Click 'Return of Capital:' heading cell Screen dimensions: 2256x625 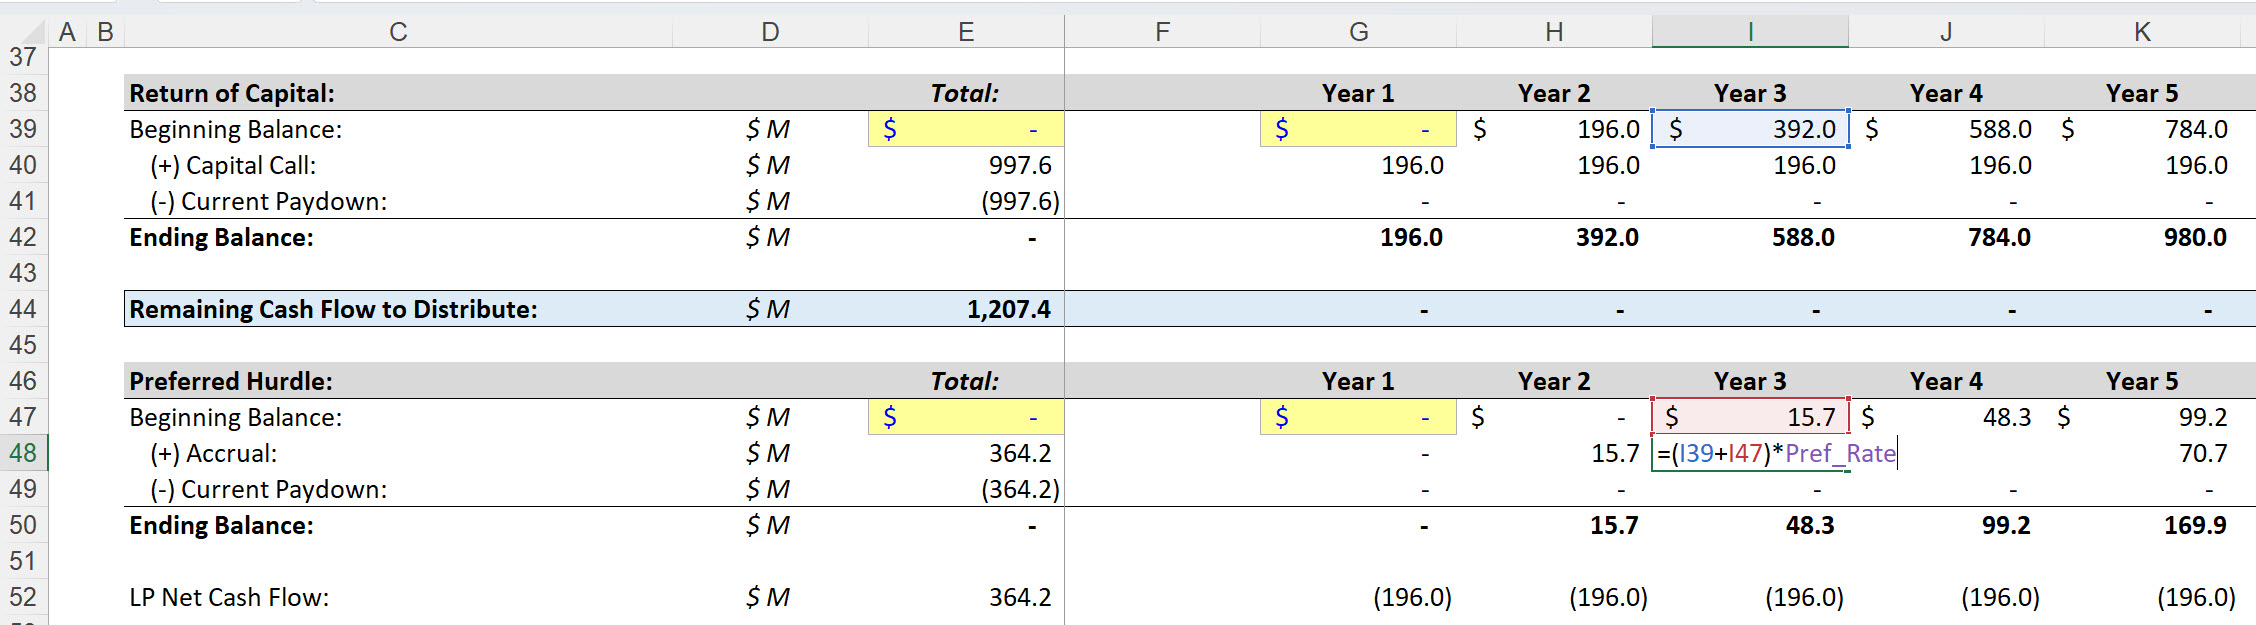[x=232, y=93]
